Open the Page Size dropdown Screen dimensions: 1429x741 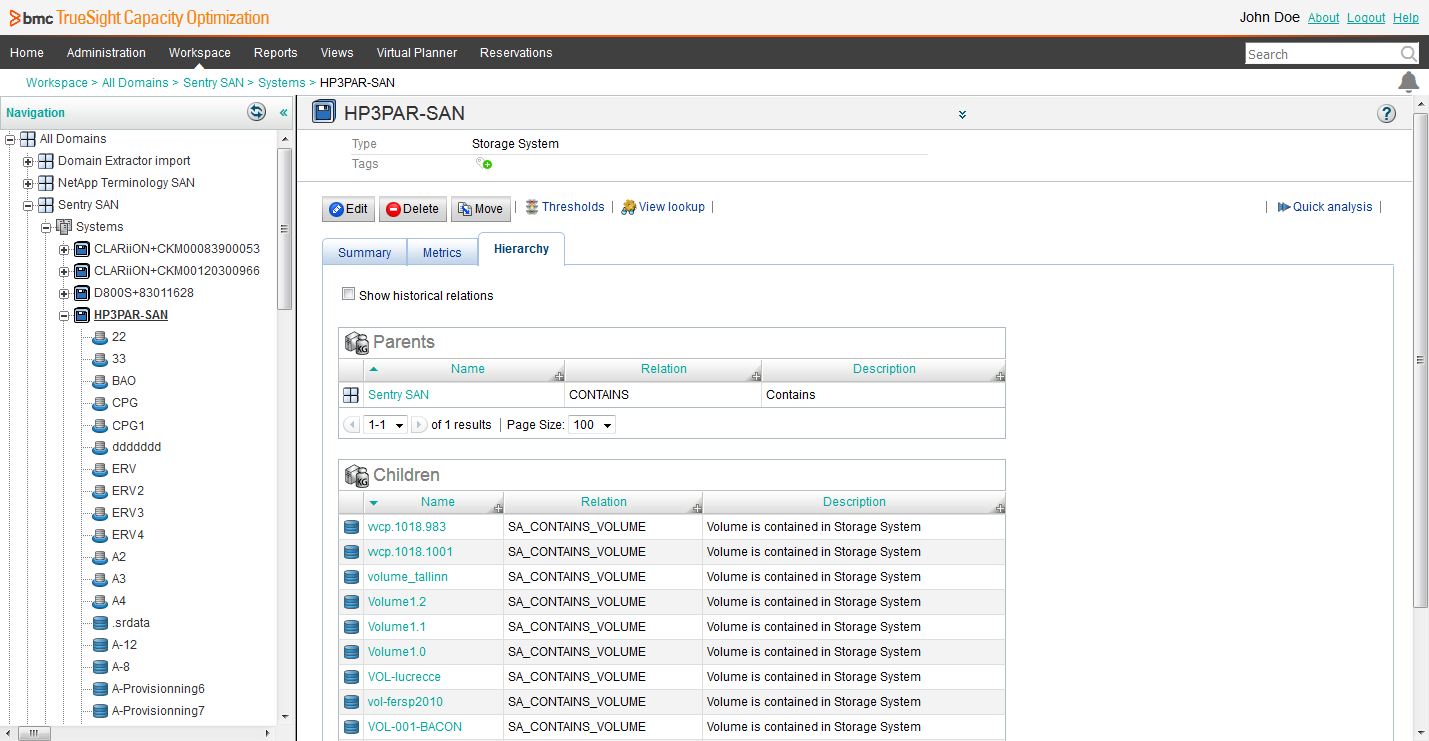click(x=592, y=425)
